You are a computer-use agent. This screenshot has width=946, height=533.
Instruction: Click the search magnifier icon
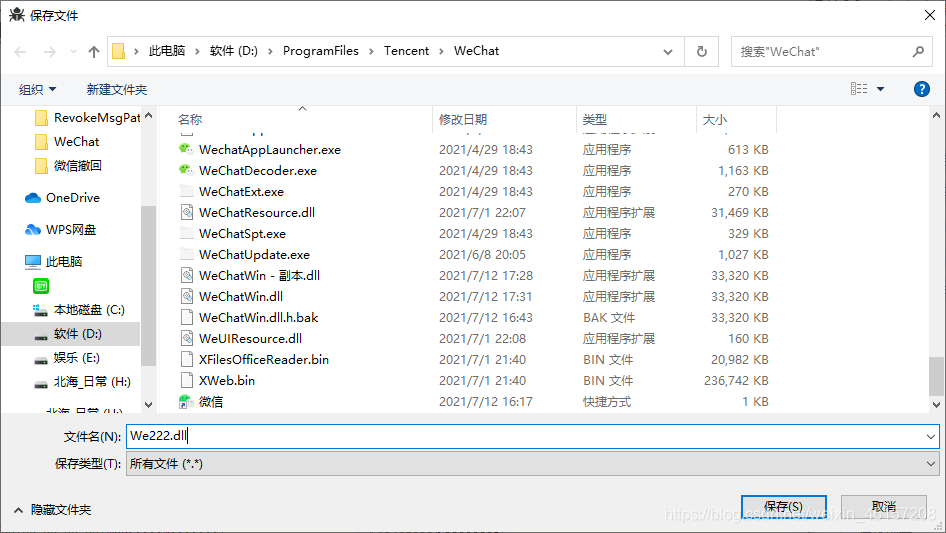[x=918, y=51]
